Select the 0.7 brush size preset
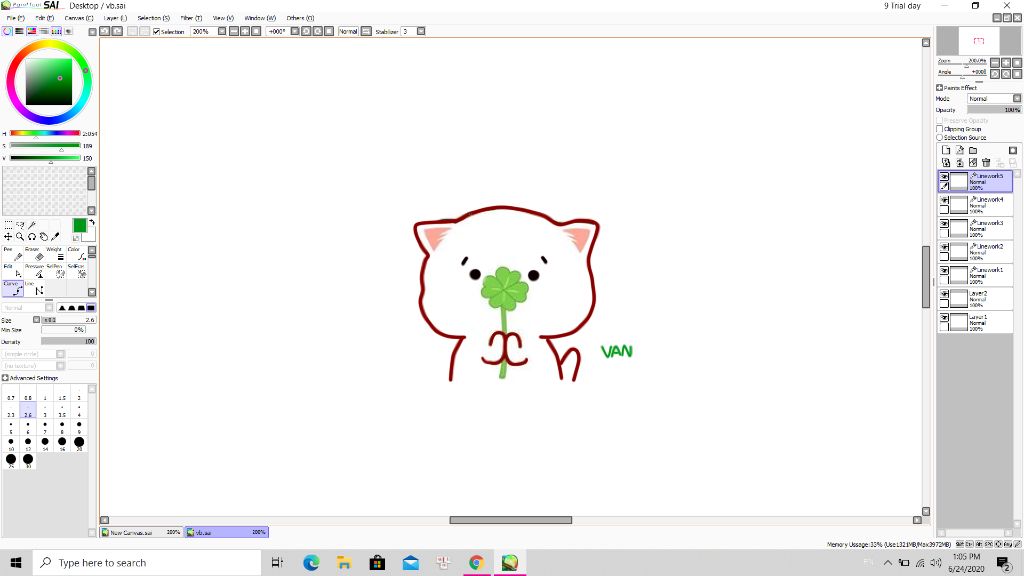1024x576 pixels. click(11, 394)
